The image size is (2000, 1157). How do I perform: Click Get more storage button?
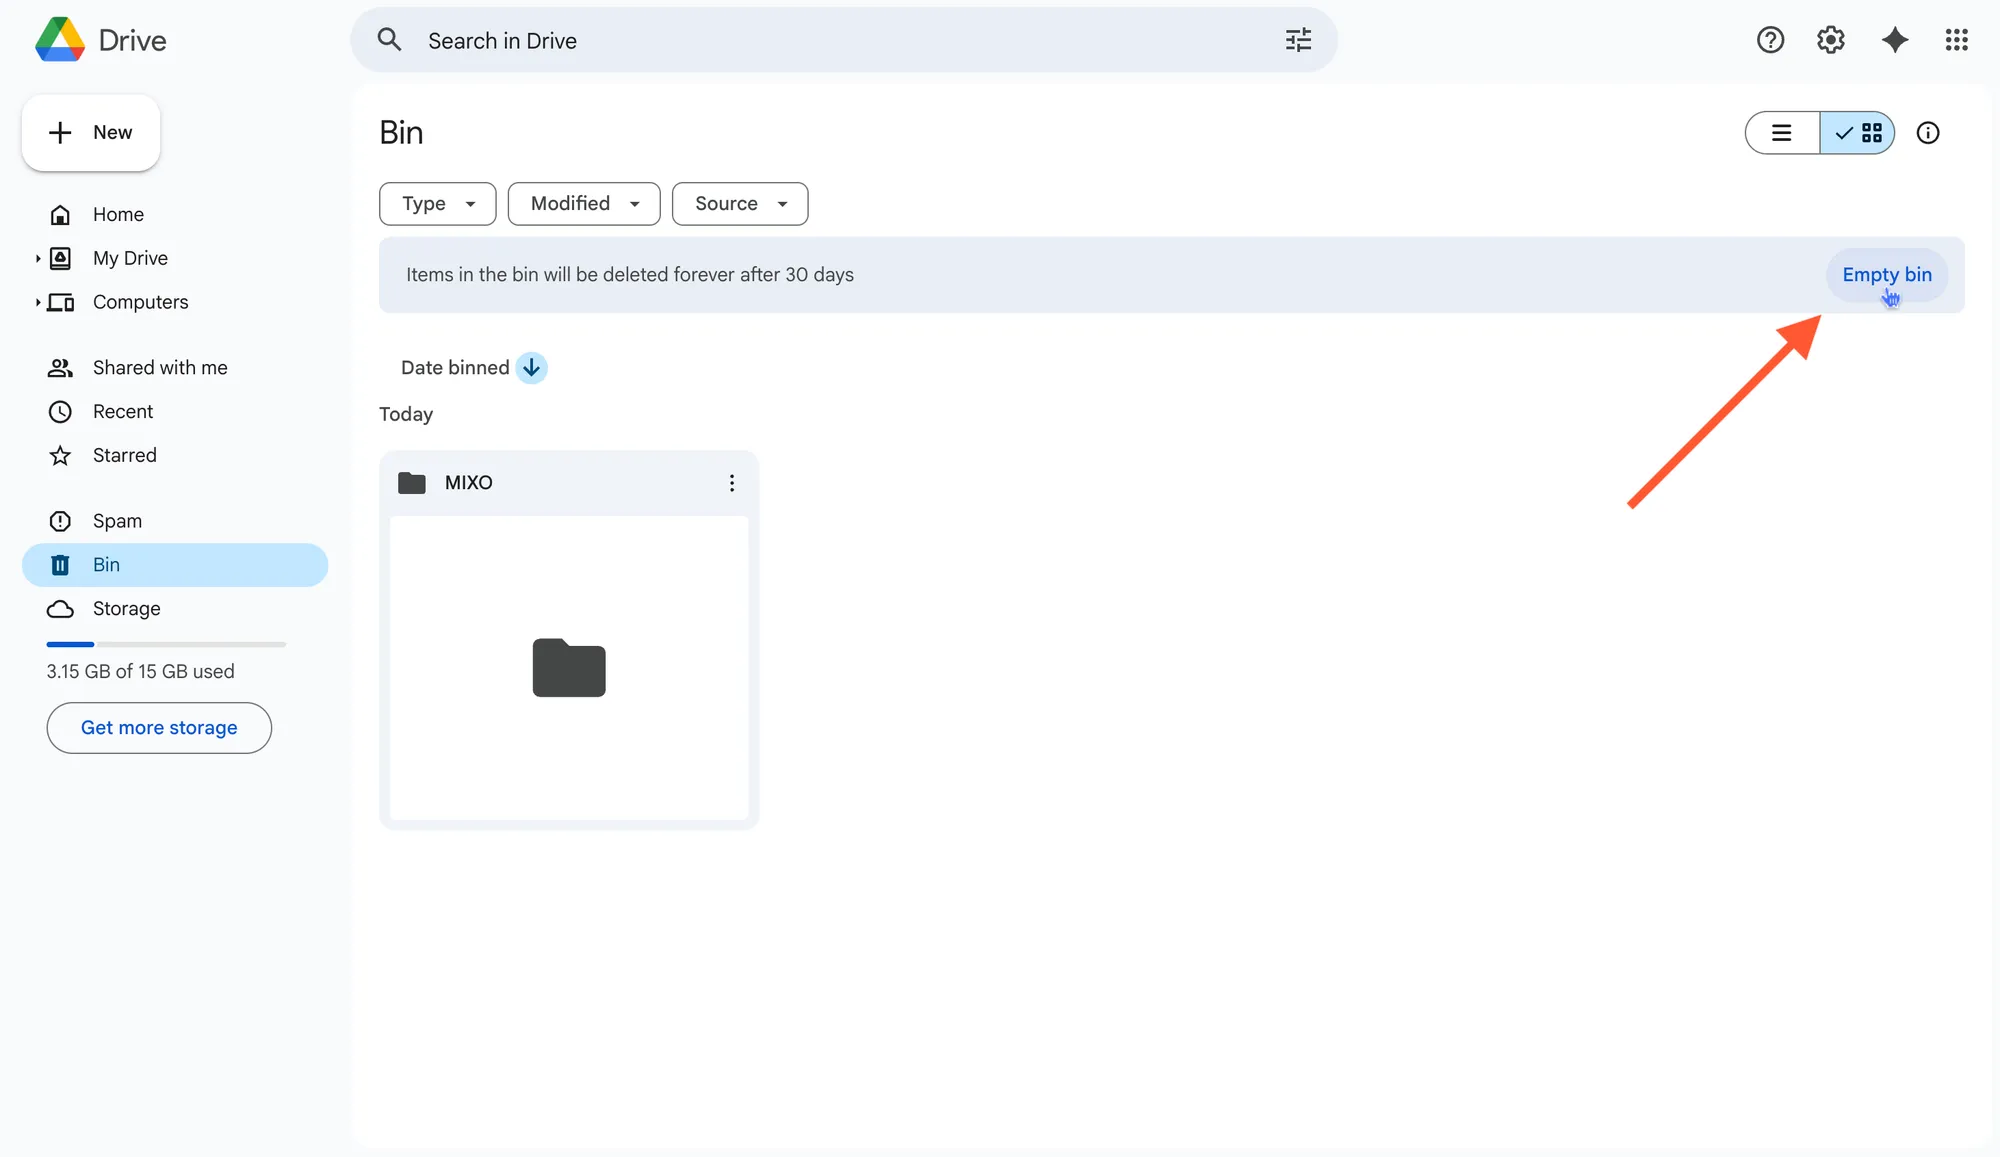[159, 728]
